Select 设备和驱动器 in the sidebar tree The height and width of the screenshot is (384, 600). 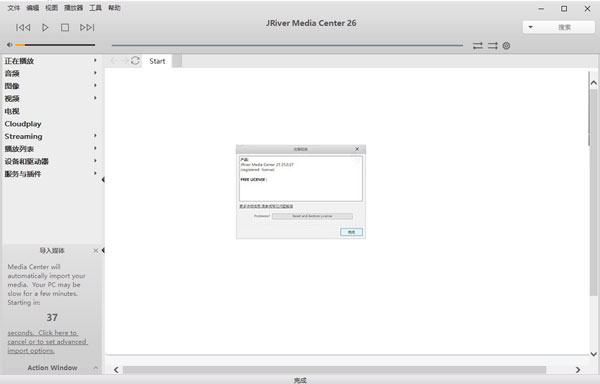pos(26,161)
